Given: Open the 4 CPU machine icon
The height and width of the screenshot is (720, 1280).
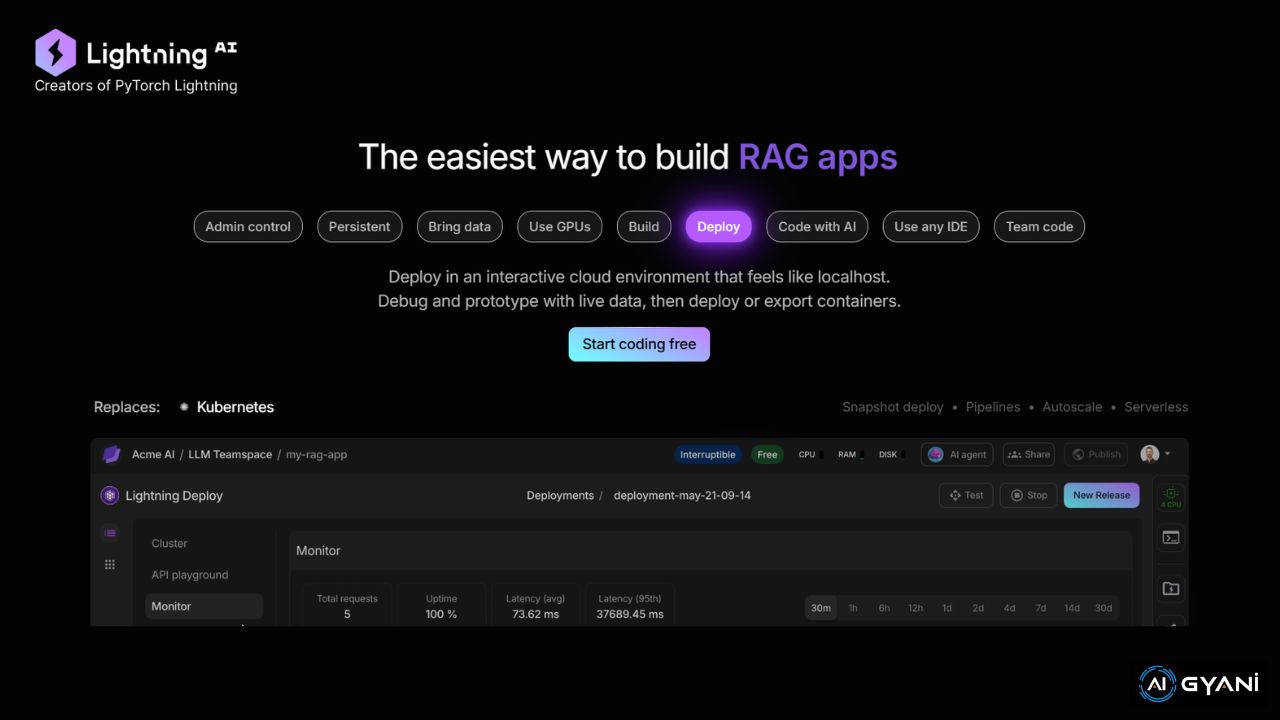Looking at the screenshot, I should (x=1171, y=496).
